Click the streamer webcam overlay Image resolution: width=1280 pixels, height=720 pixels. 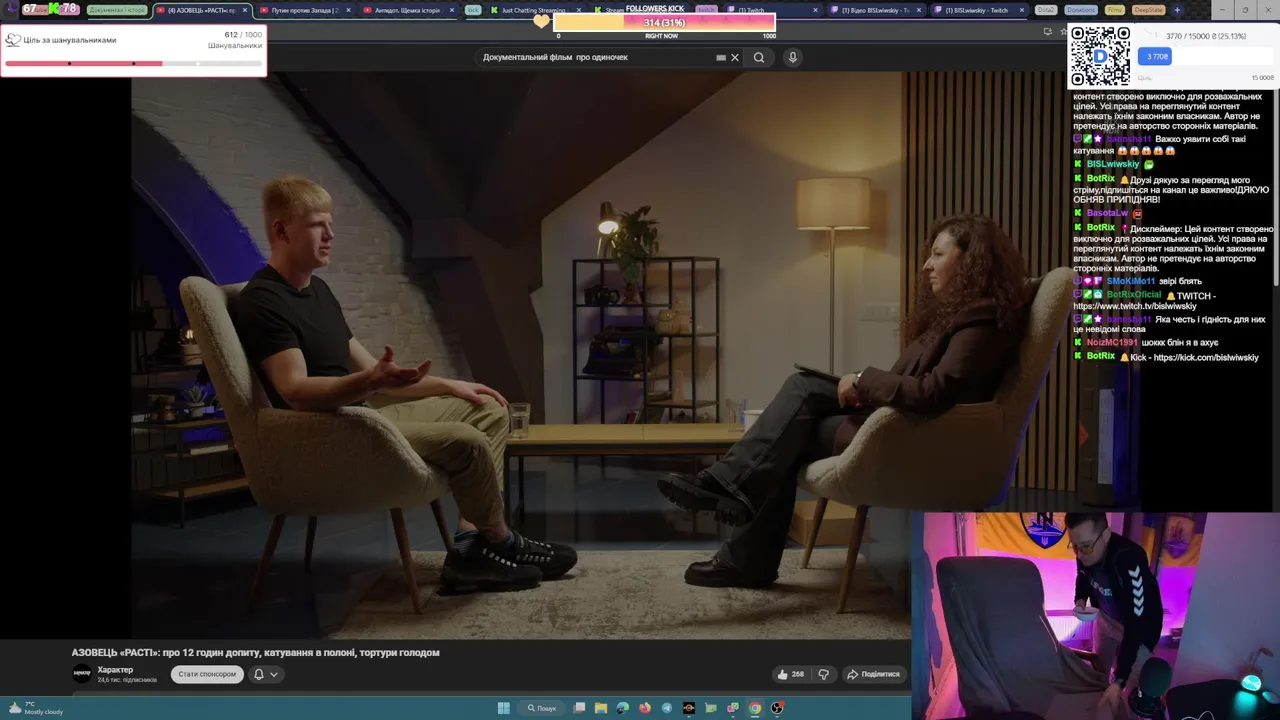coord(1095,615)
